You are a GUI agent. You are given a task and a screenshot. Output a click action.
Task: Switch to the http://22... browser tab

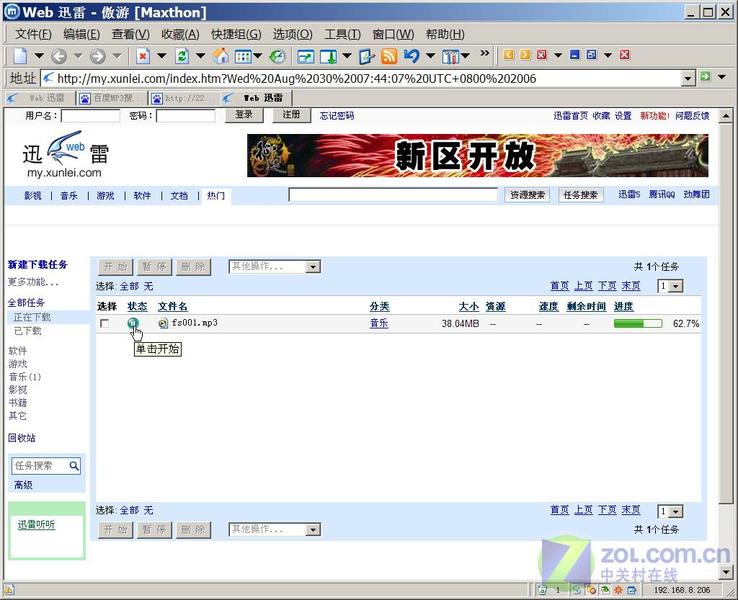185,98
